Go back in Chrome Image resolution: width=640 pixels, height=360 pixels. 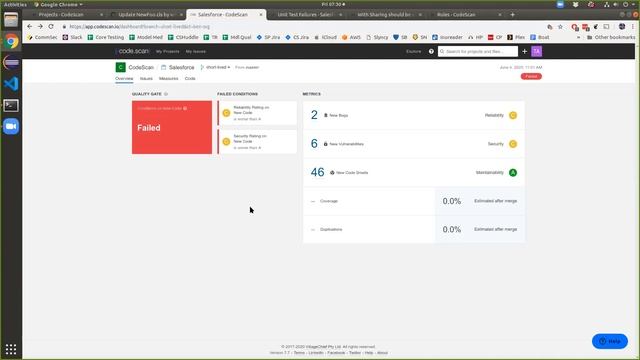(29, 27)
